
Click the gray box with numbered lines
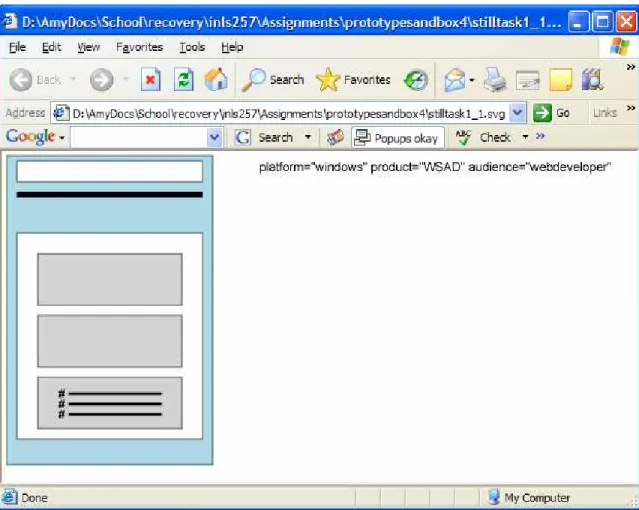point(110,403)
